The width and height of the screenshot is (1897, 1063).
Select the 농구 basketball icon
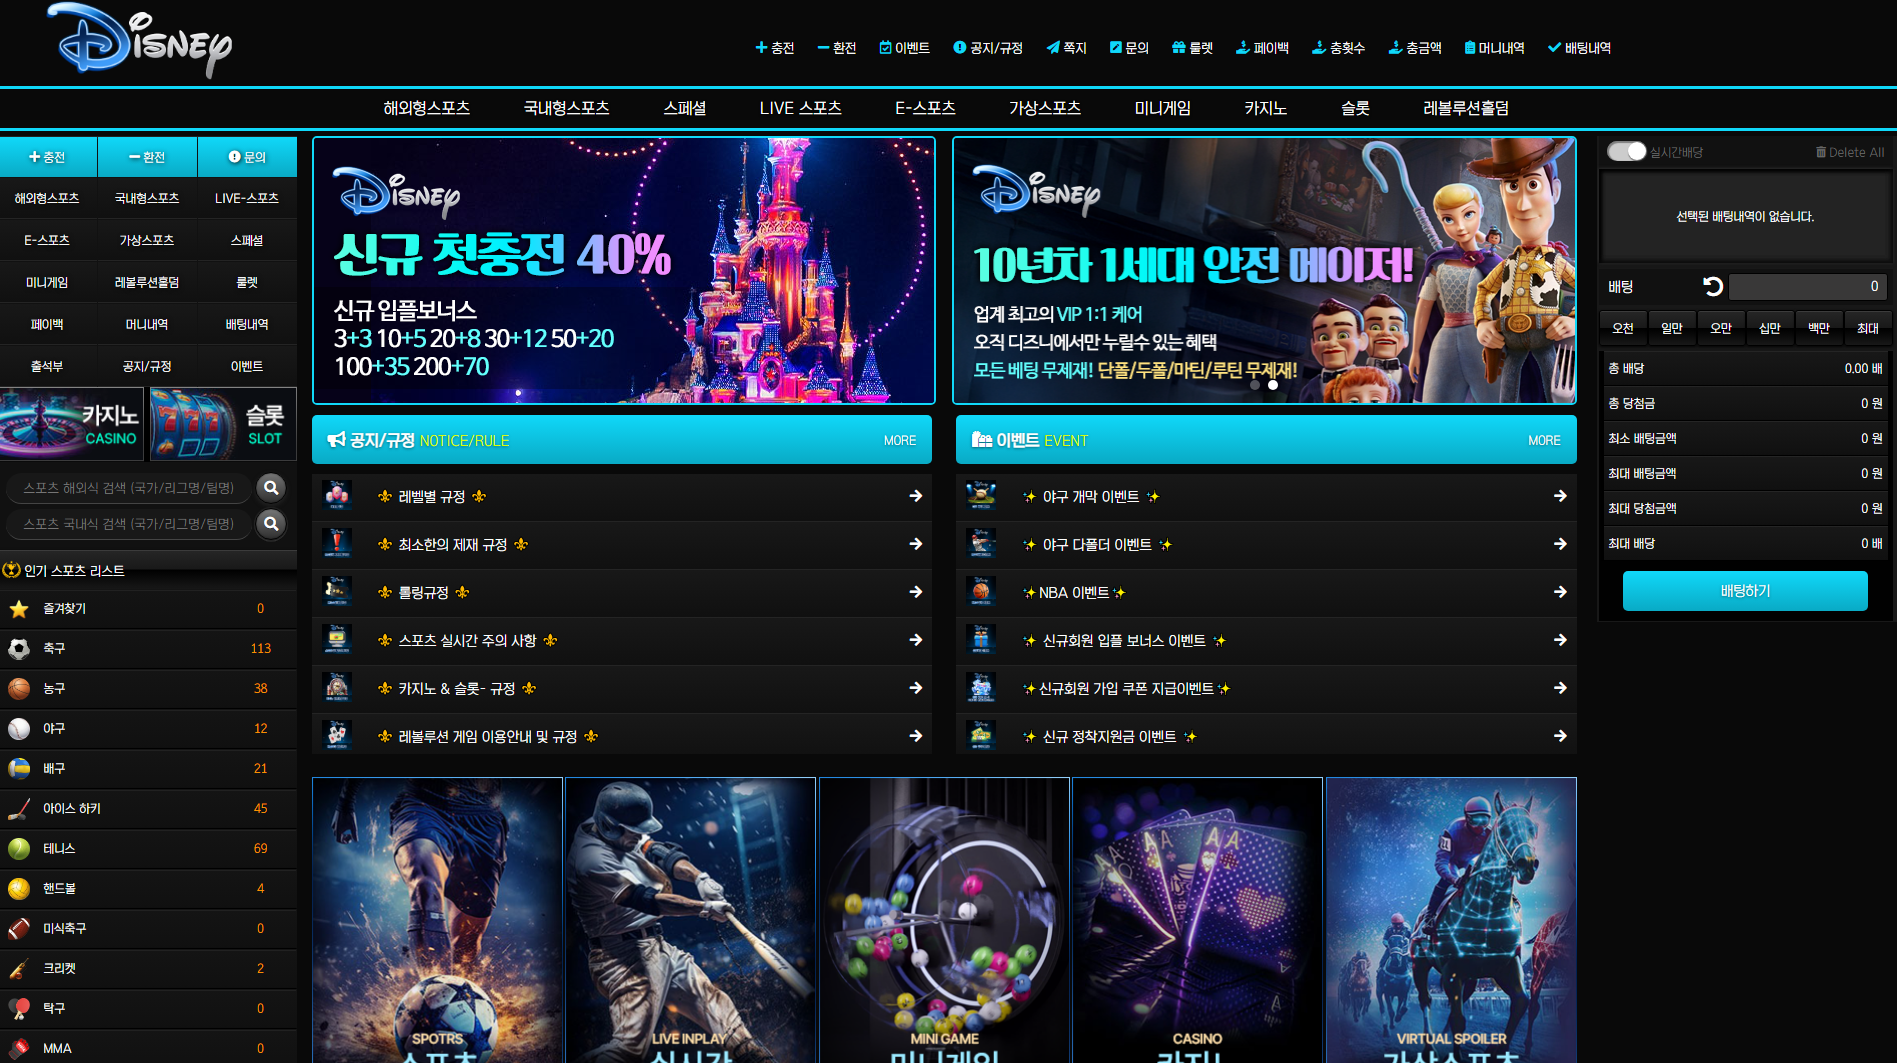click(x=19, y=689)
